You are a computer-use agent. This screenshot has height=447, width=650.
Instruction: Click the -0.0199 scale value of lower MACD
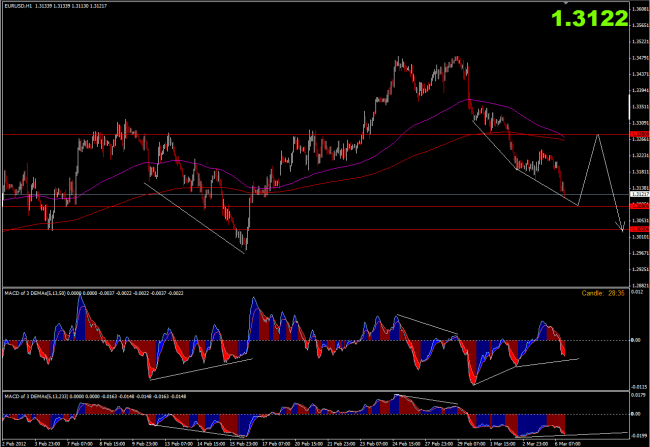coord(639,436)
